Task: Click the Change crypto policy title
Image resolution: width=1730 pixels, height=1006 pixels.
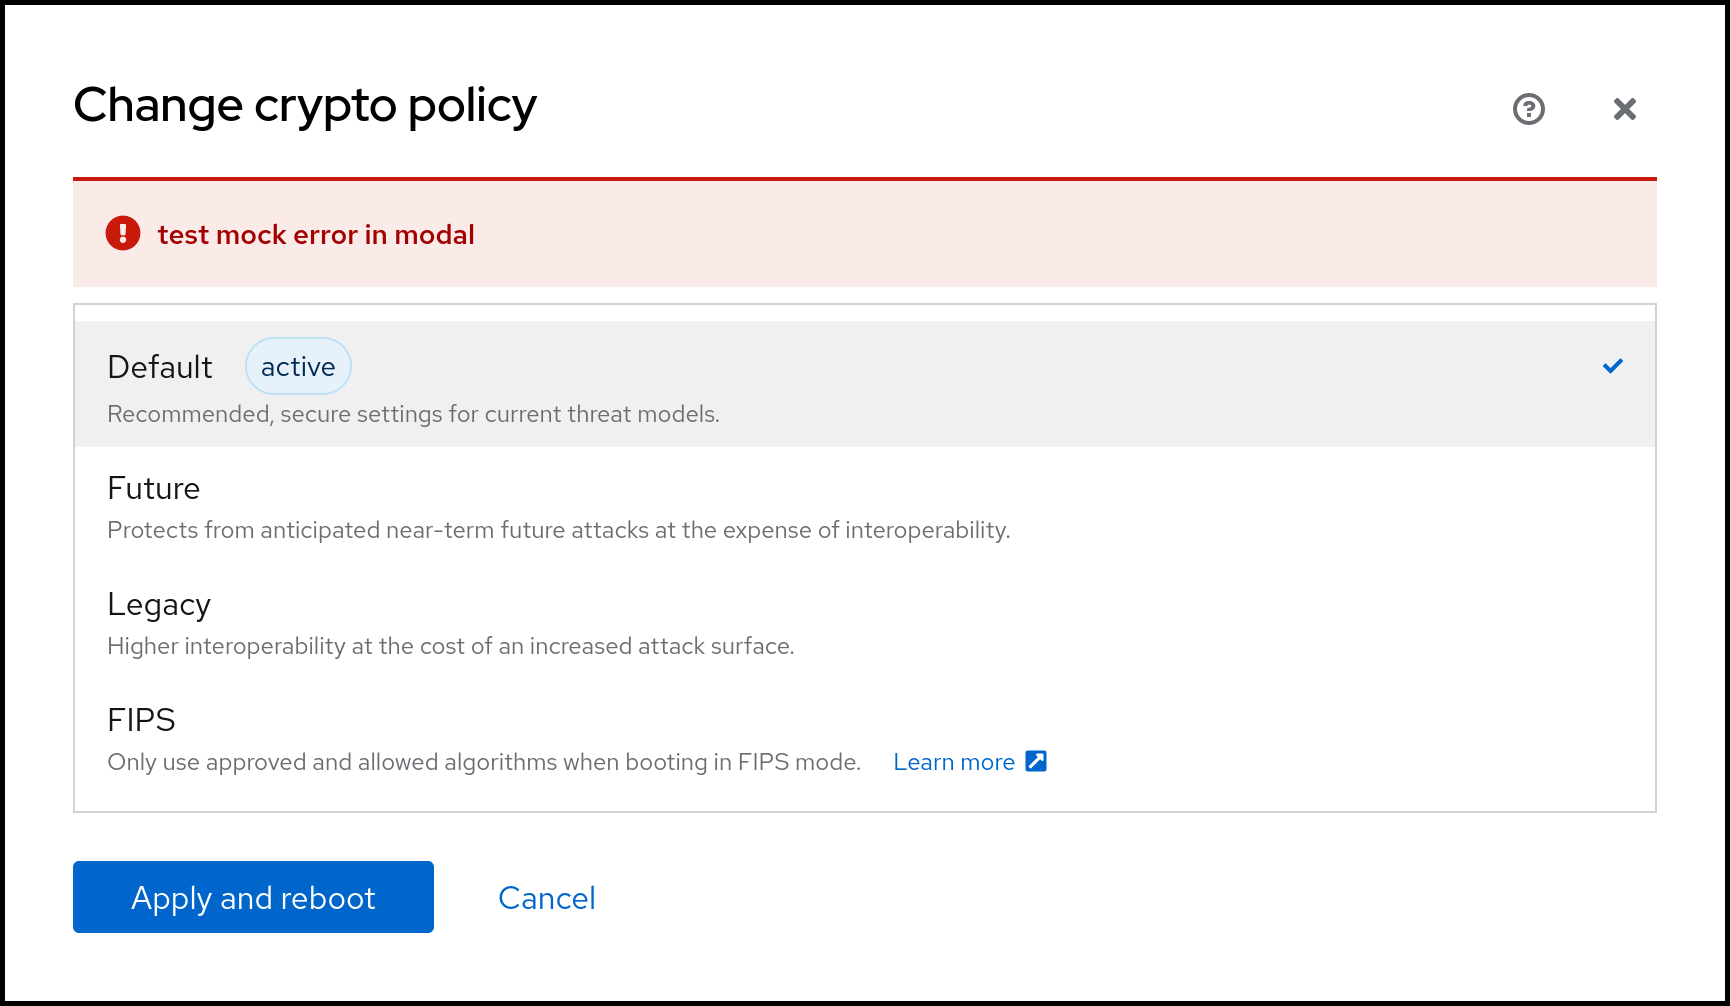Action: coord(305,106)
